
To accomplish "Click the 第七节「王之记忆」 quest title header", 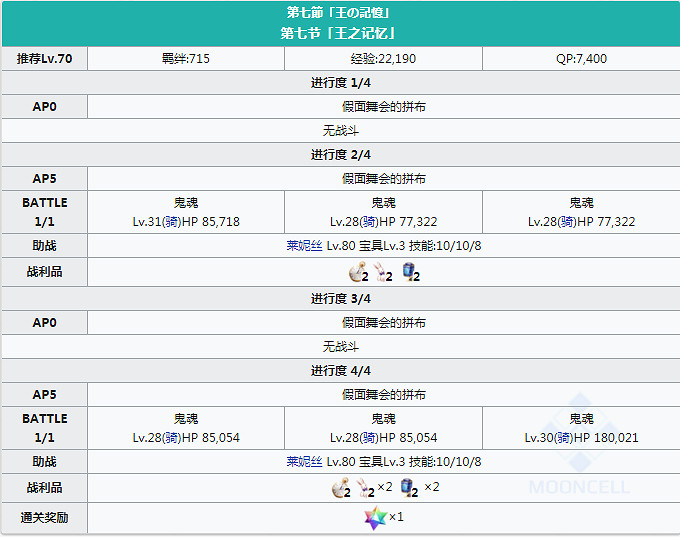I will point(339,33).
